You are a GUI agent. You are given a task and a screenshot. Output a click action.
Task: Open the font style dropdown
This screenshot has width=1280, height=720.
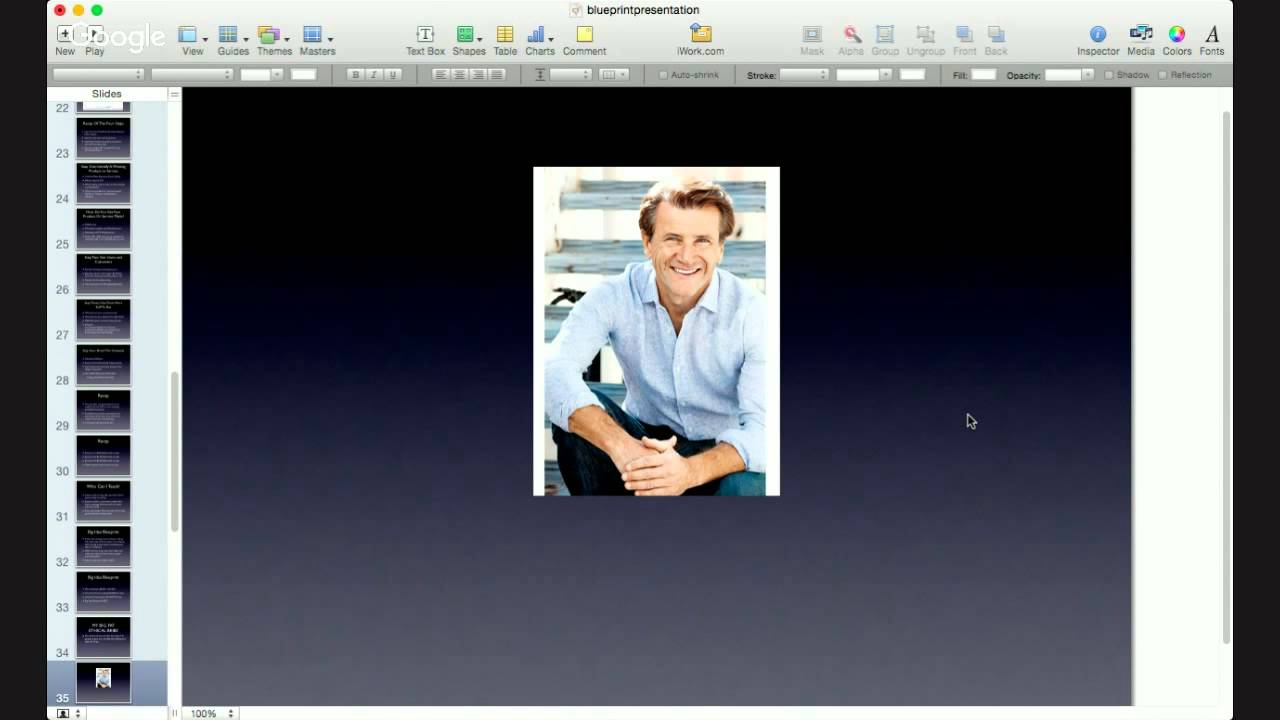point(192,75)
